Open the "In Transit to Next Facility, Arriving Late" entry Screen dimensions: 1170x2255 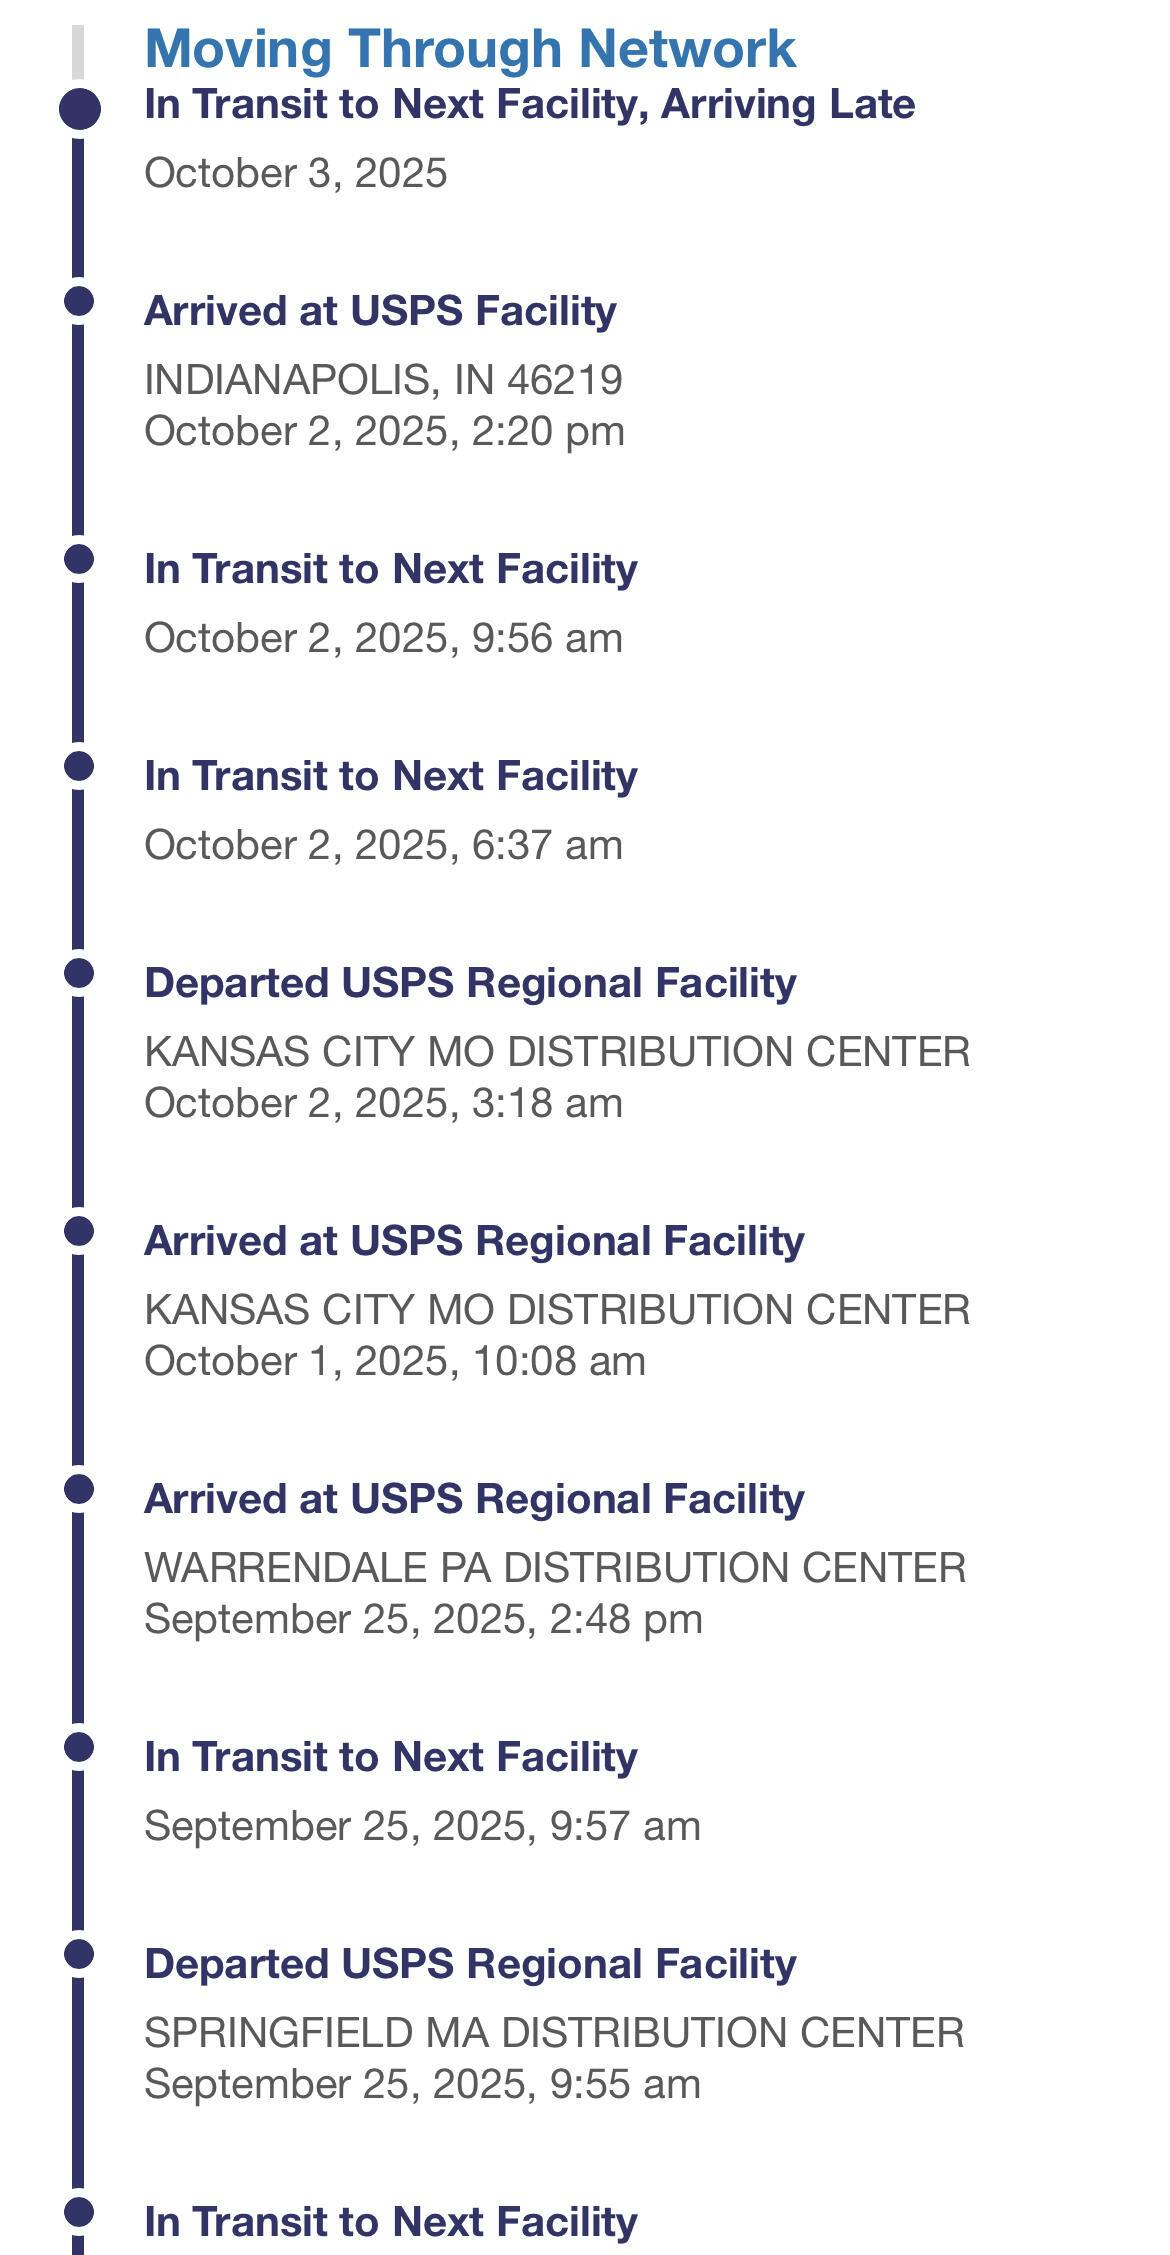(529, 105)
